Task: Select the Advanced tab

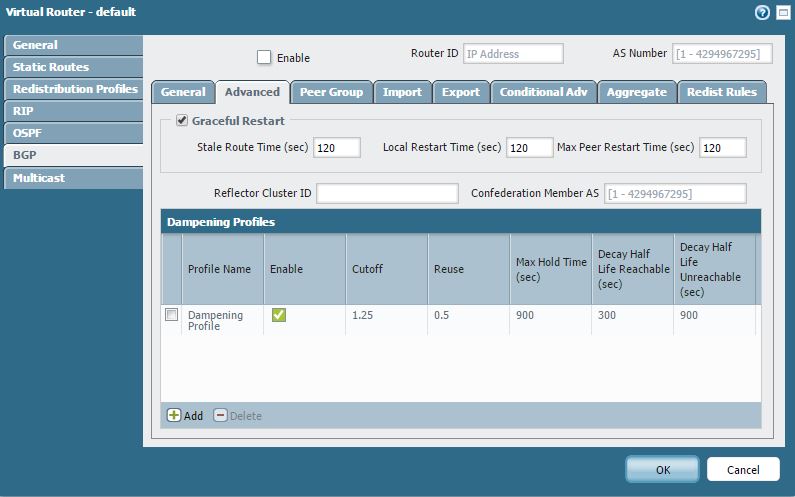Action: tap(252, 92)
